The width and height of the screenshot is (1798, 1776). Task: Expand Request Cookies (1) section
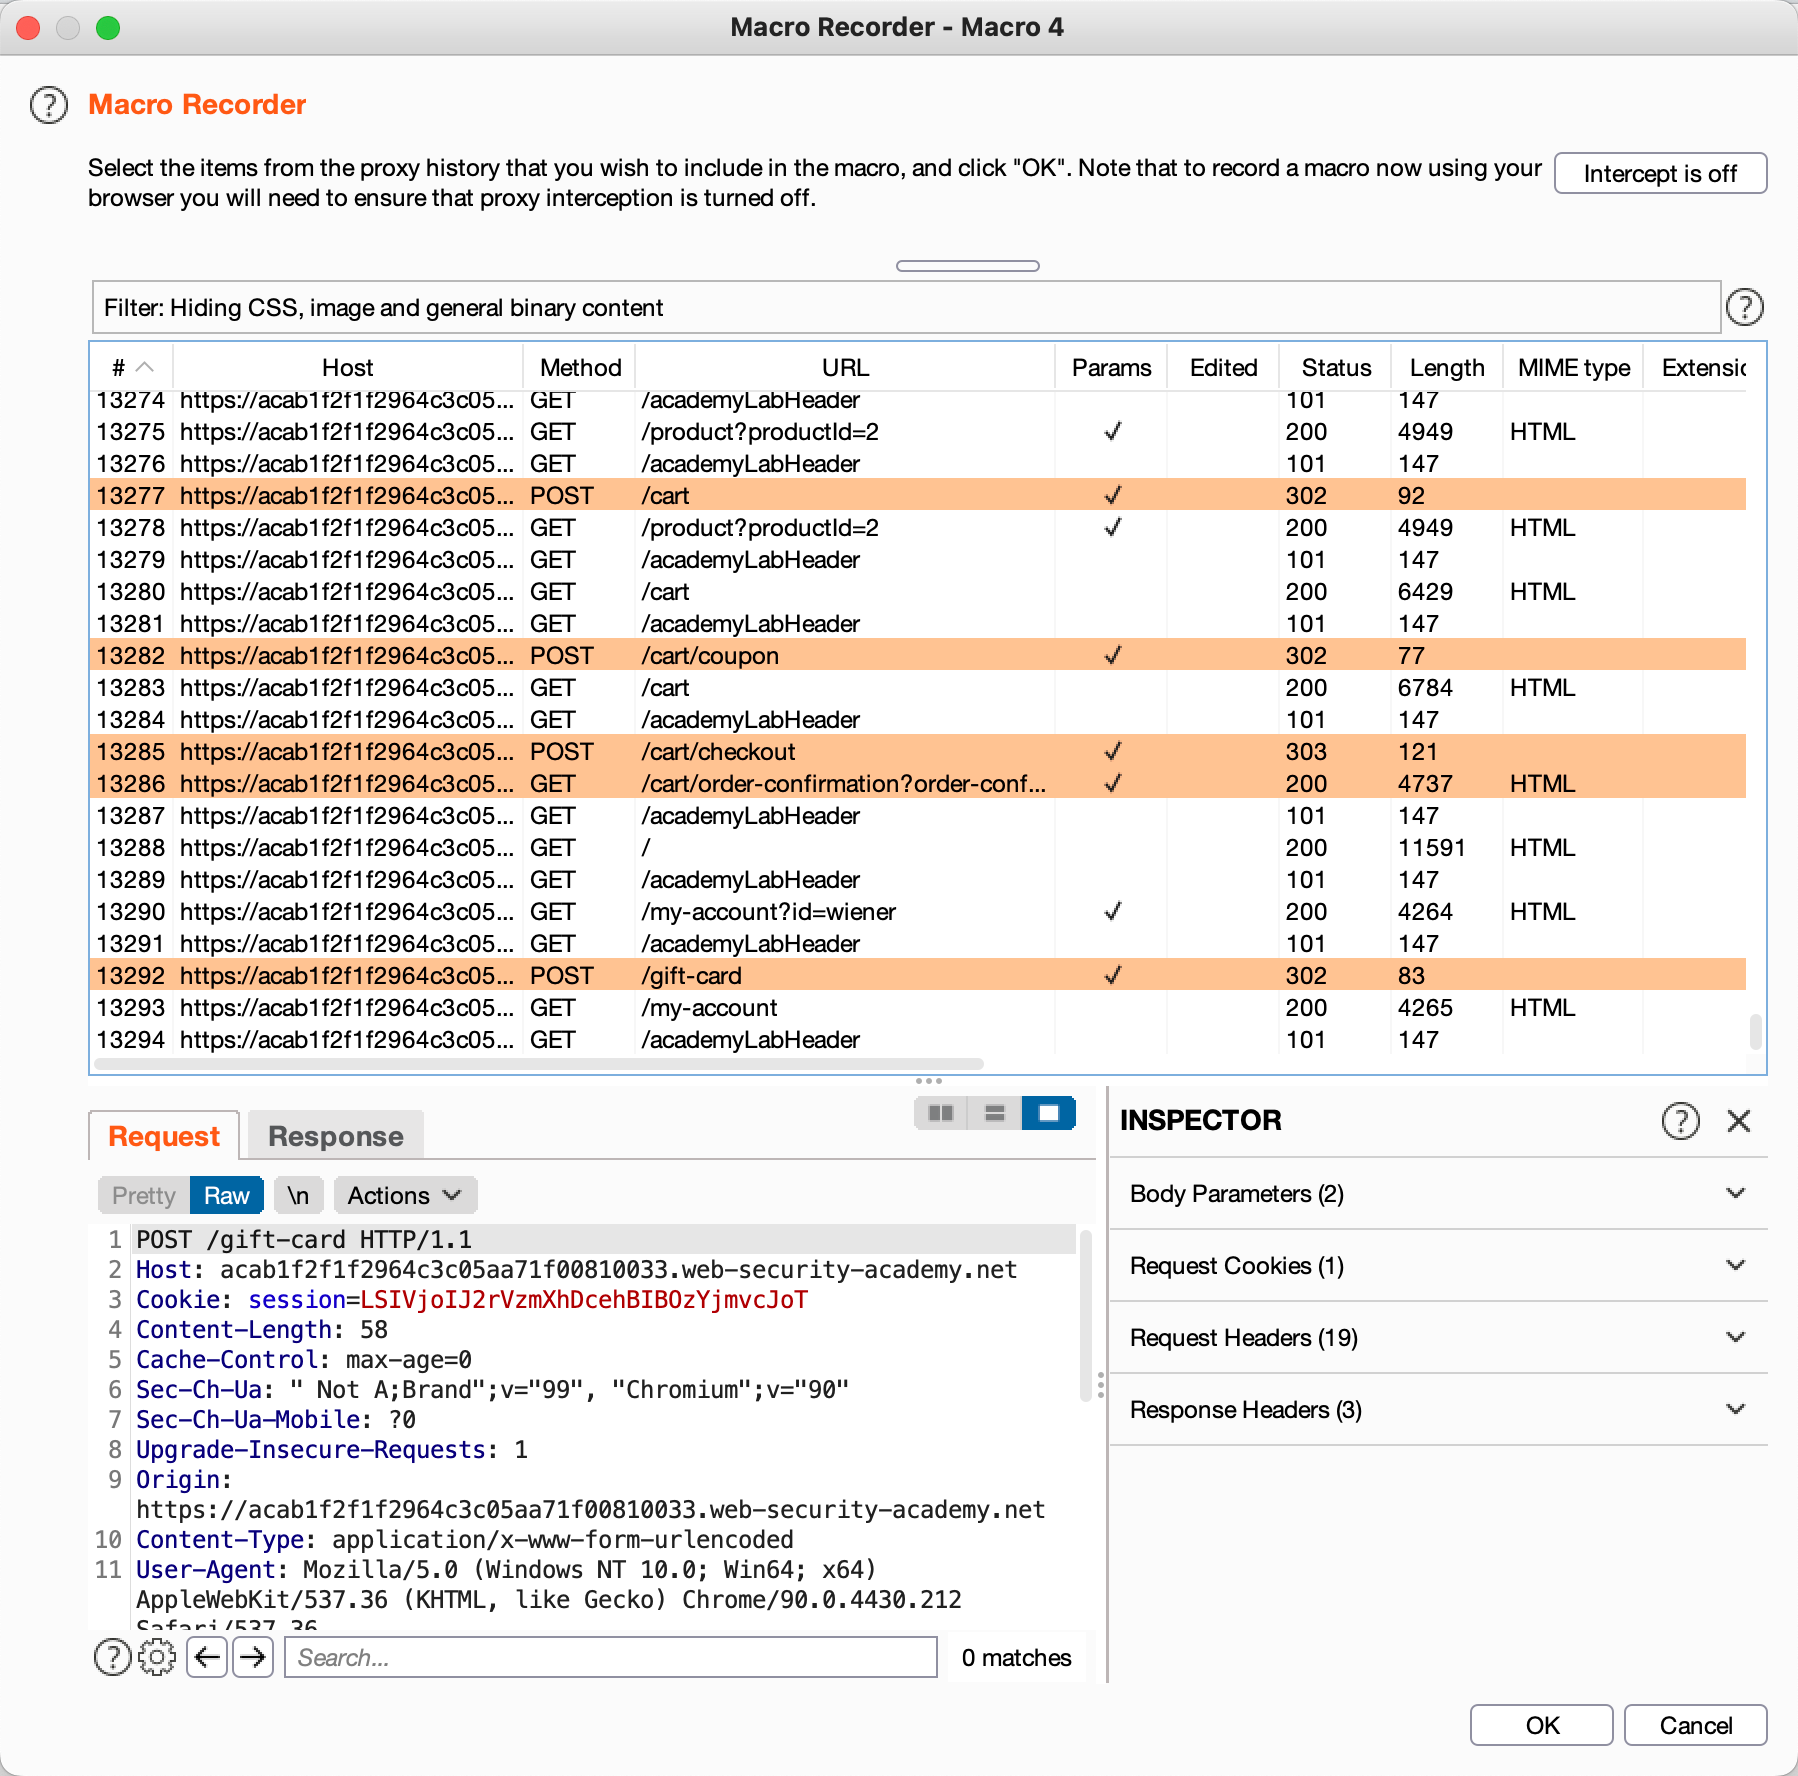pos(1438,1266)
